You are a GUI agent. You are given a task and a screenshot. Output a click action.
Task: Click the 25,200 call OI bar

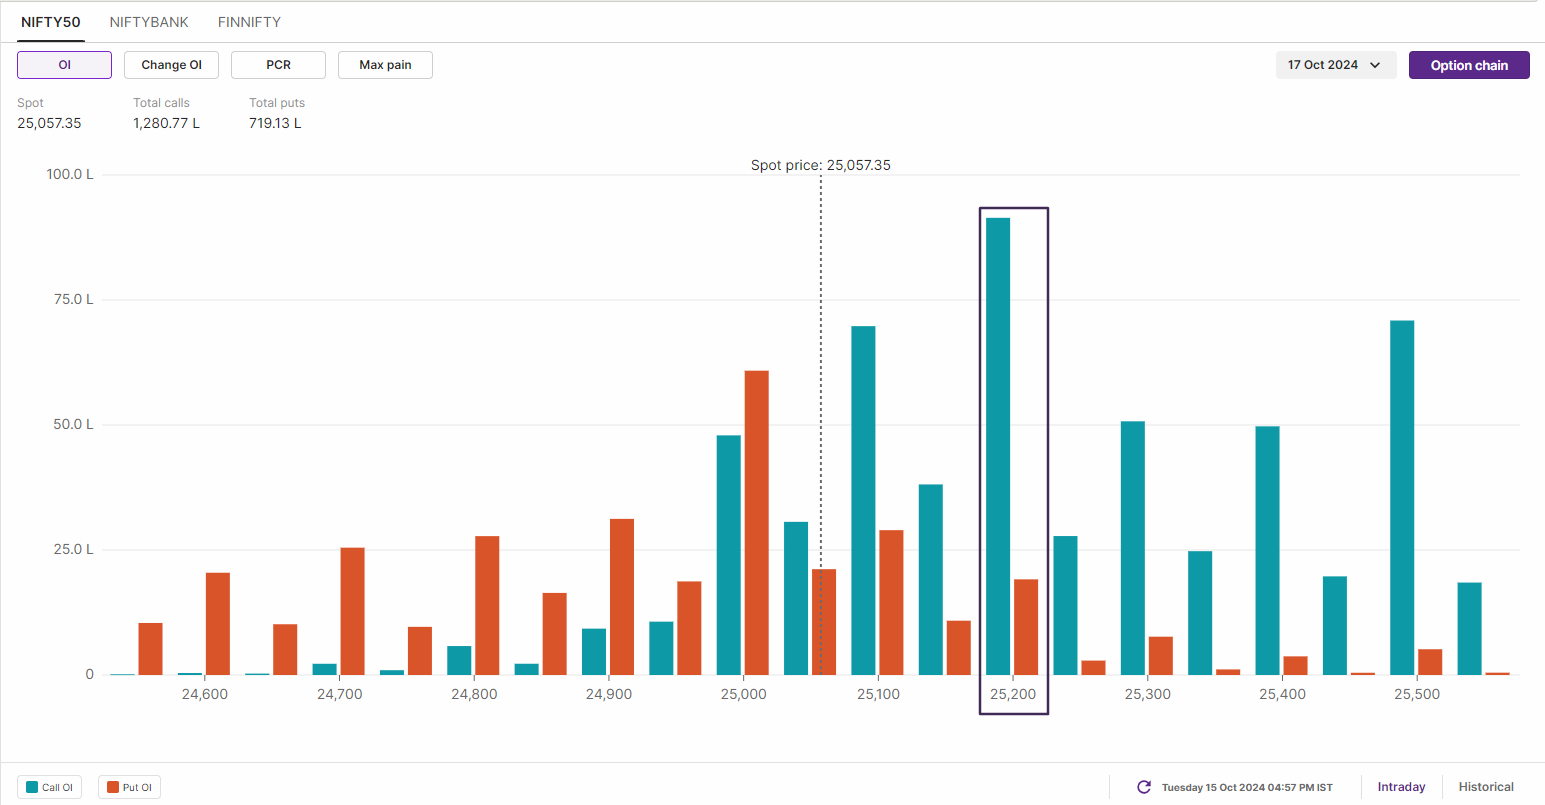(x=998, y=446)
